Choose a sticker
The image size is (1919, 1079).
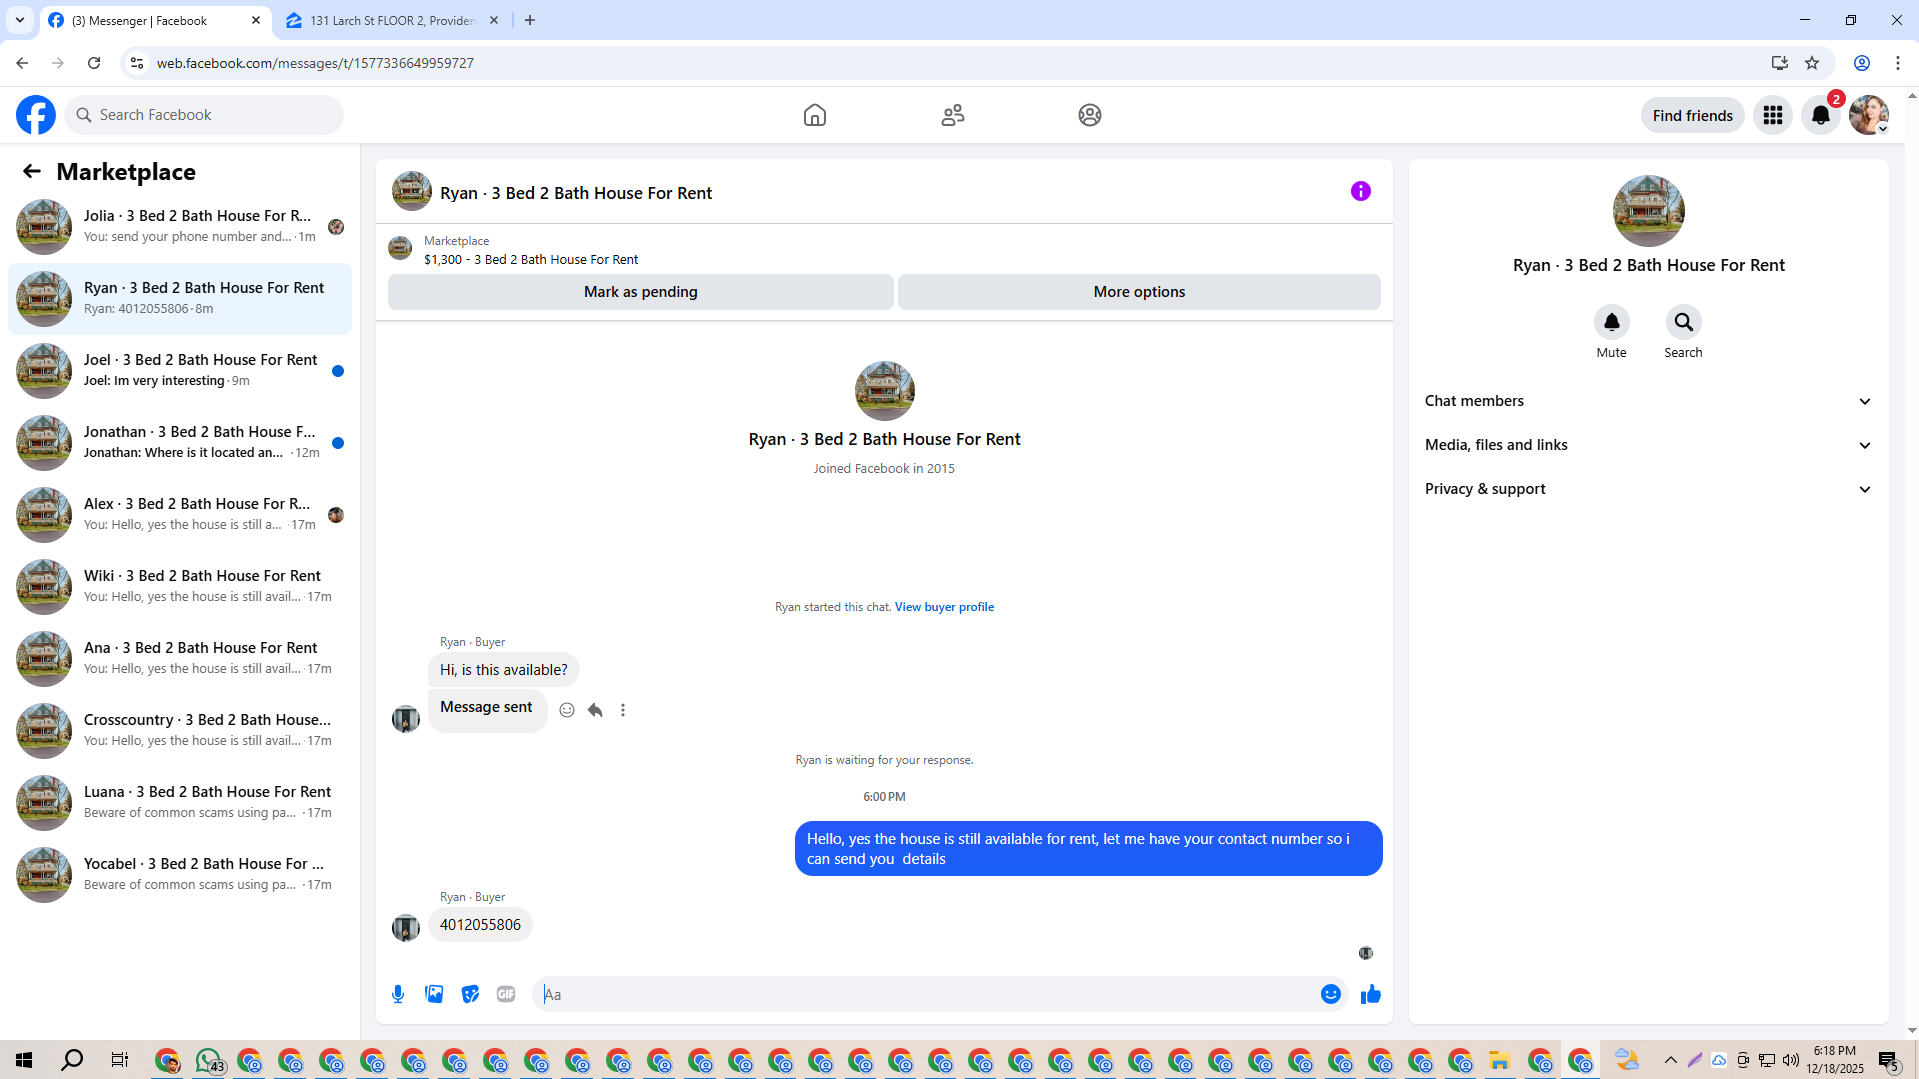[x=470, y=994]
